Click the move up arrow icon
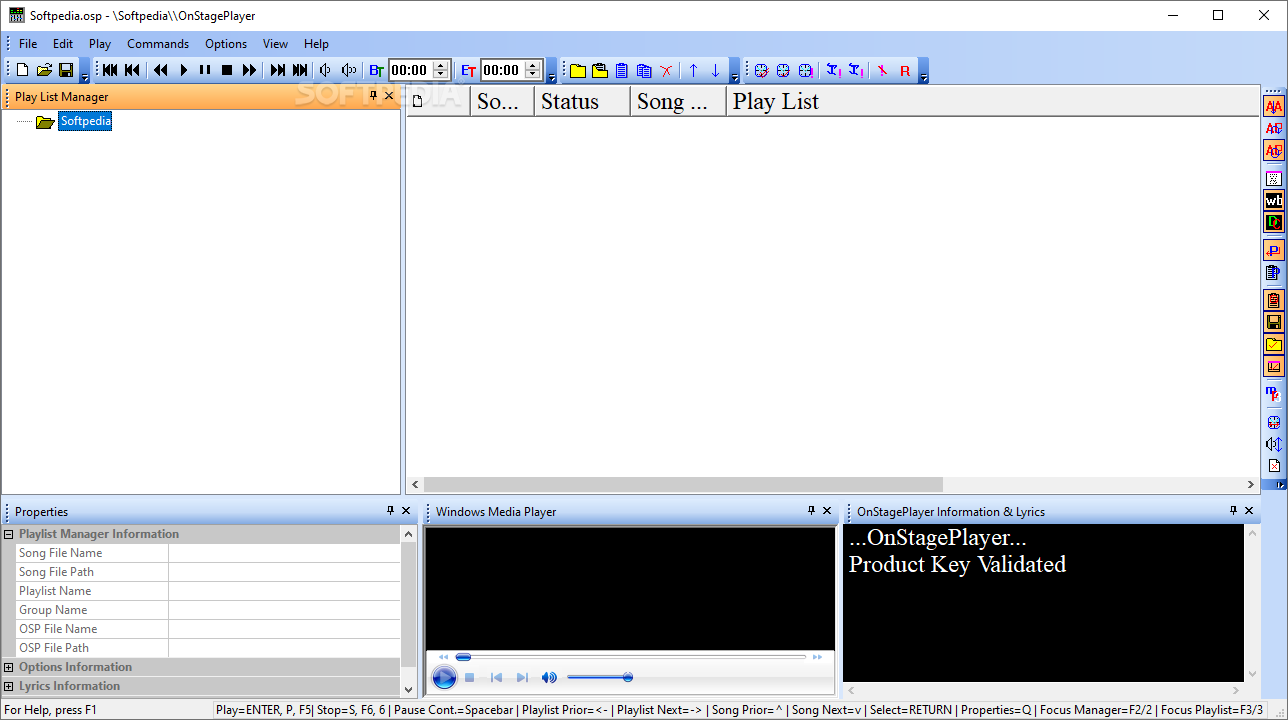Image resolution: width=1288 pixels, height=720 pixels. (693, 70)
